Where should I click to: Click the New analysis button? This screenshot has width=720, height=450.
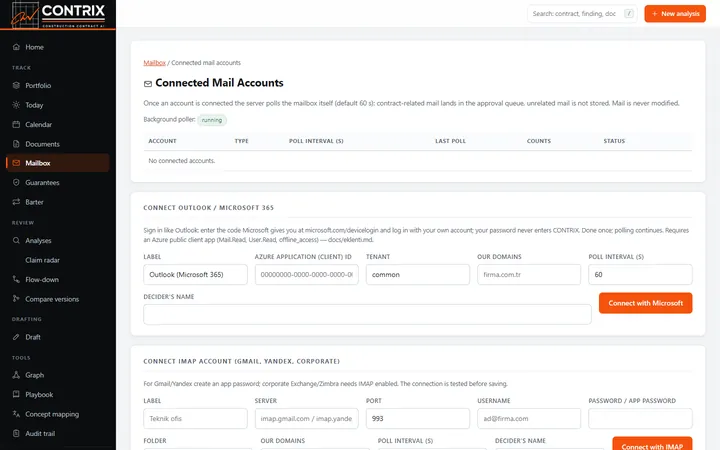point(675,14)
